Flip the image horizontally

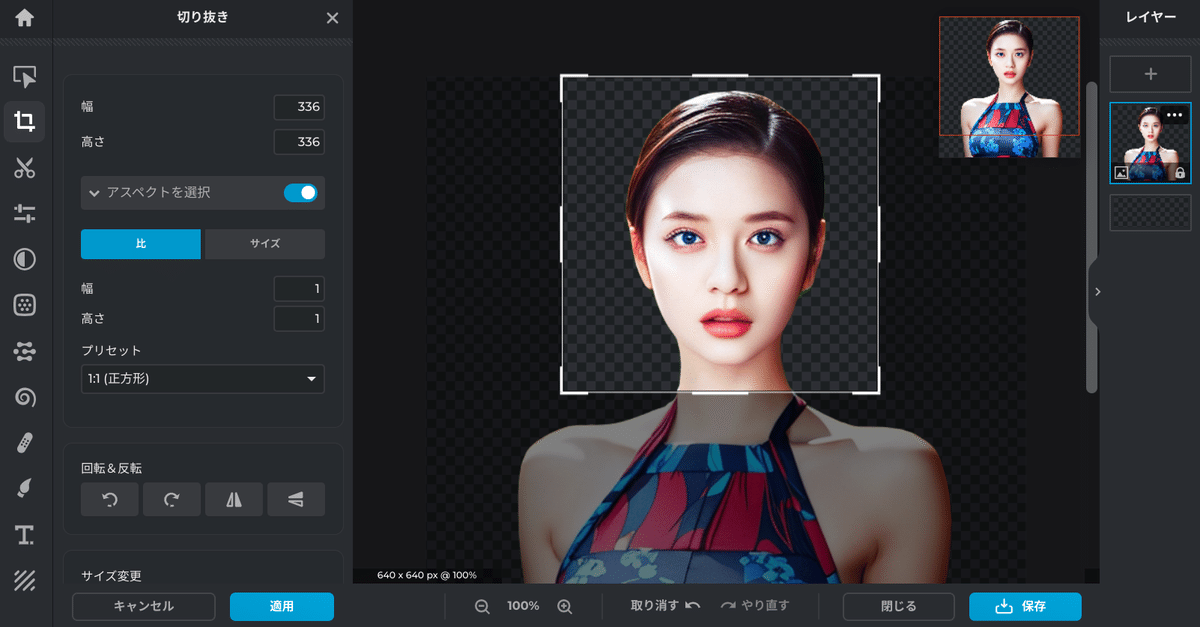(234, 499)
